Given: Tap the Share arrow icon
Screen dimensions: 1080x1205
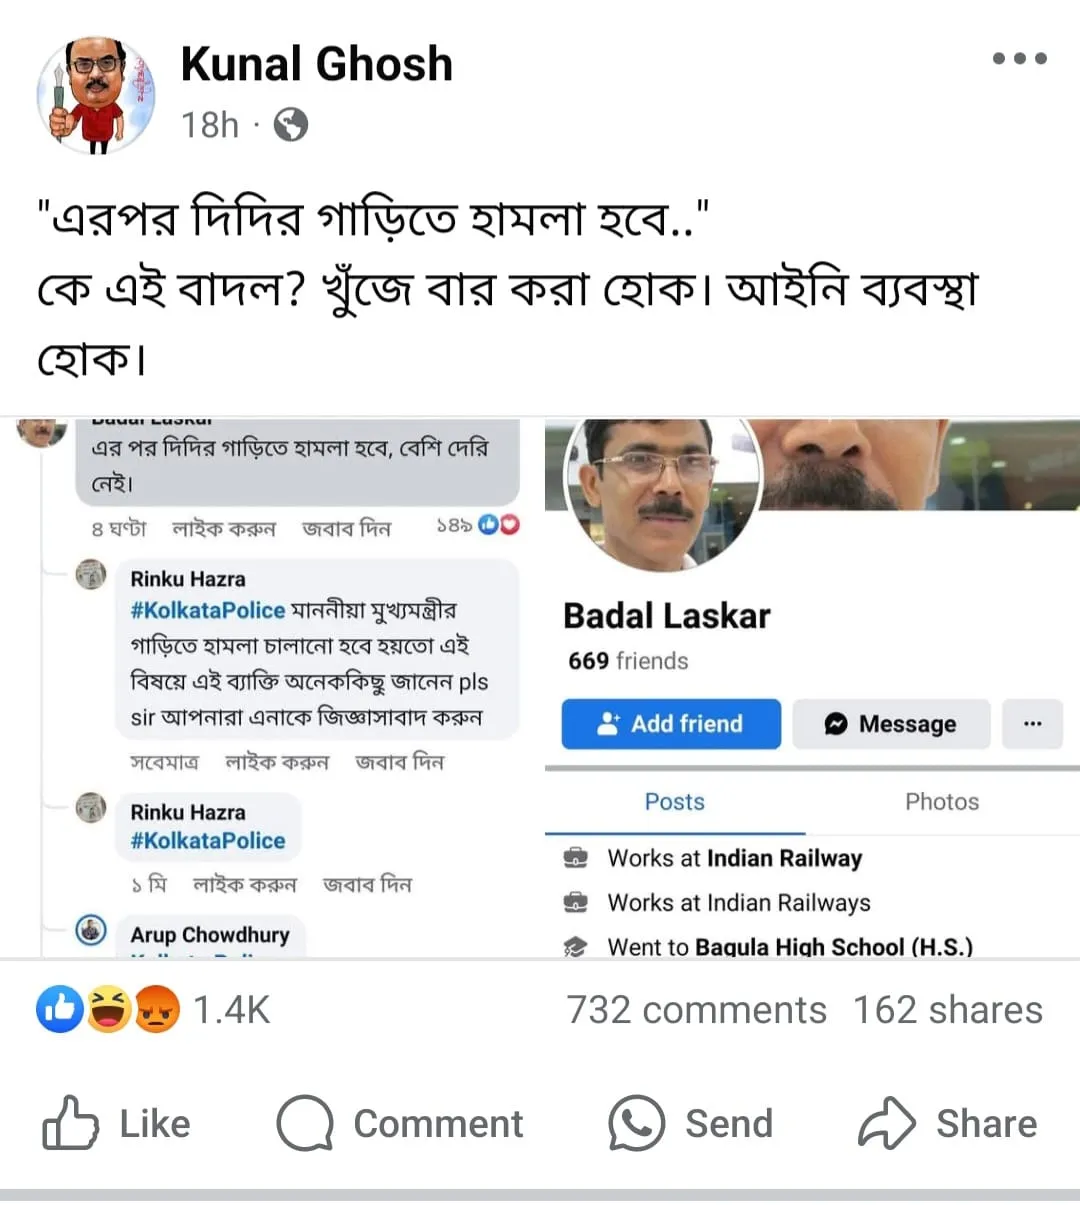Looking at the screenshot, I should click(x=886, y=1123).
